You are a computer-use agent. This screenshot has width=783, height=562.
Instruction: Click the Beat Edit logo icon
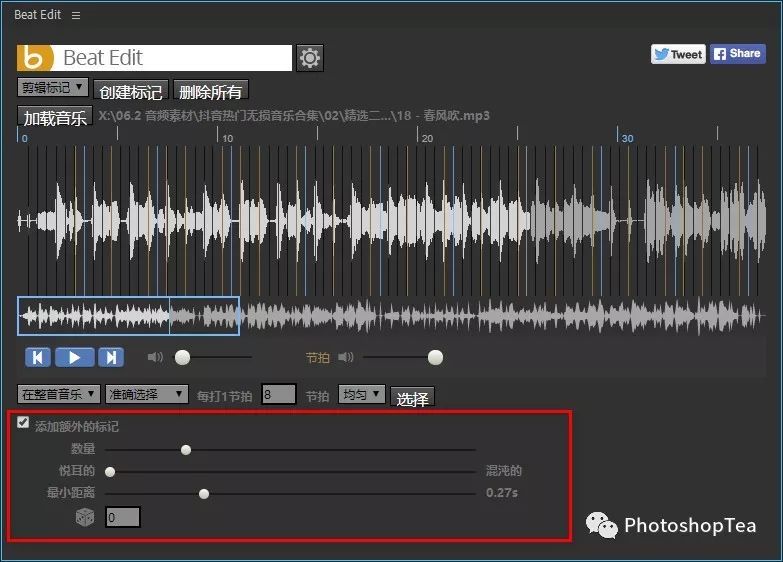[35, 58]
